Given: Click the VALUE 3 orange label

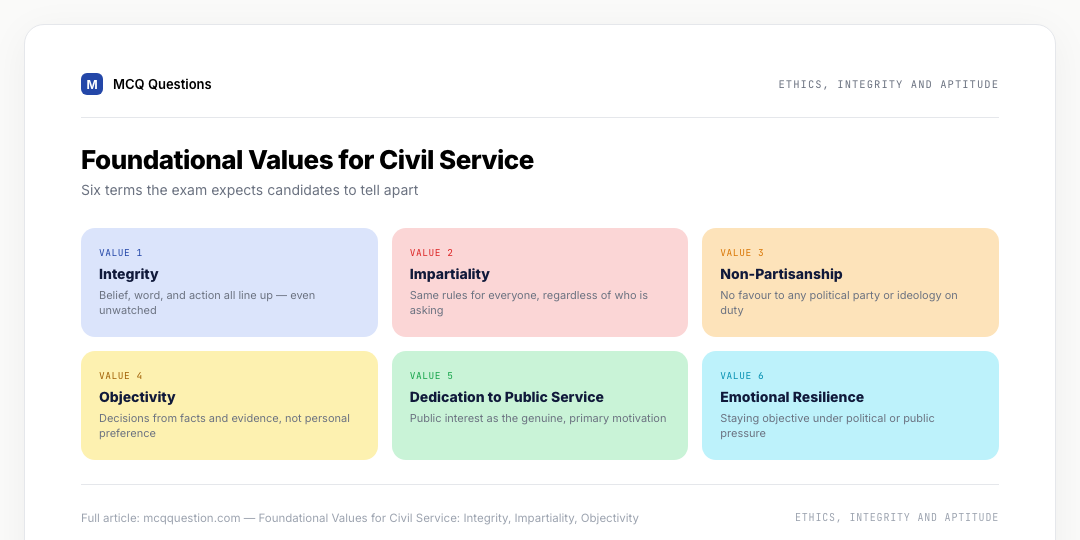Looking at the screenshot, I should click(742, 253).
